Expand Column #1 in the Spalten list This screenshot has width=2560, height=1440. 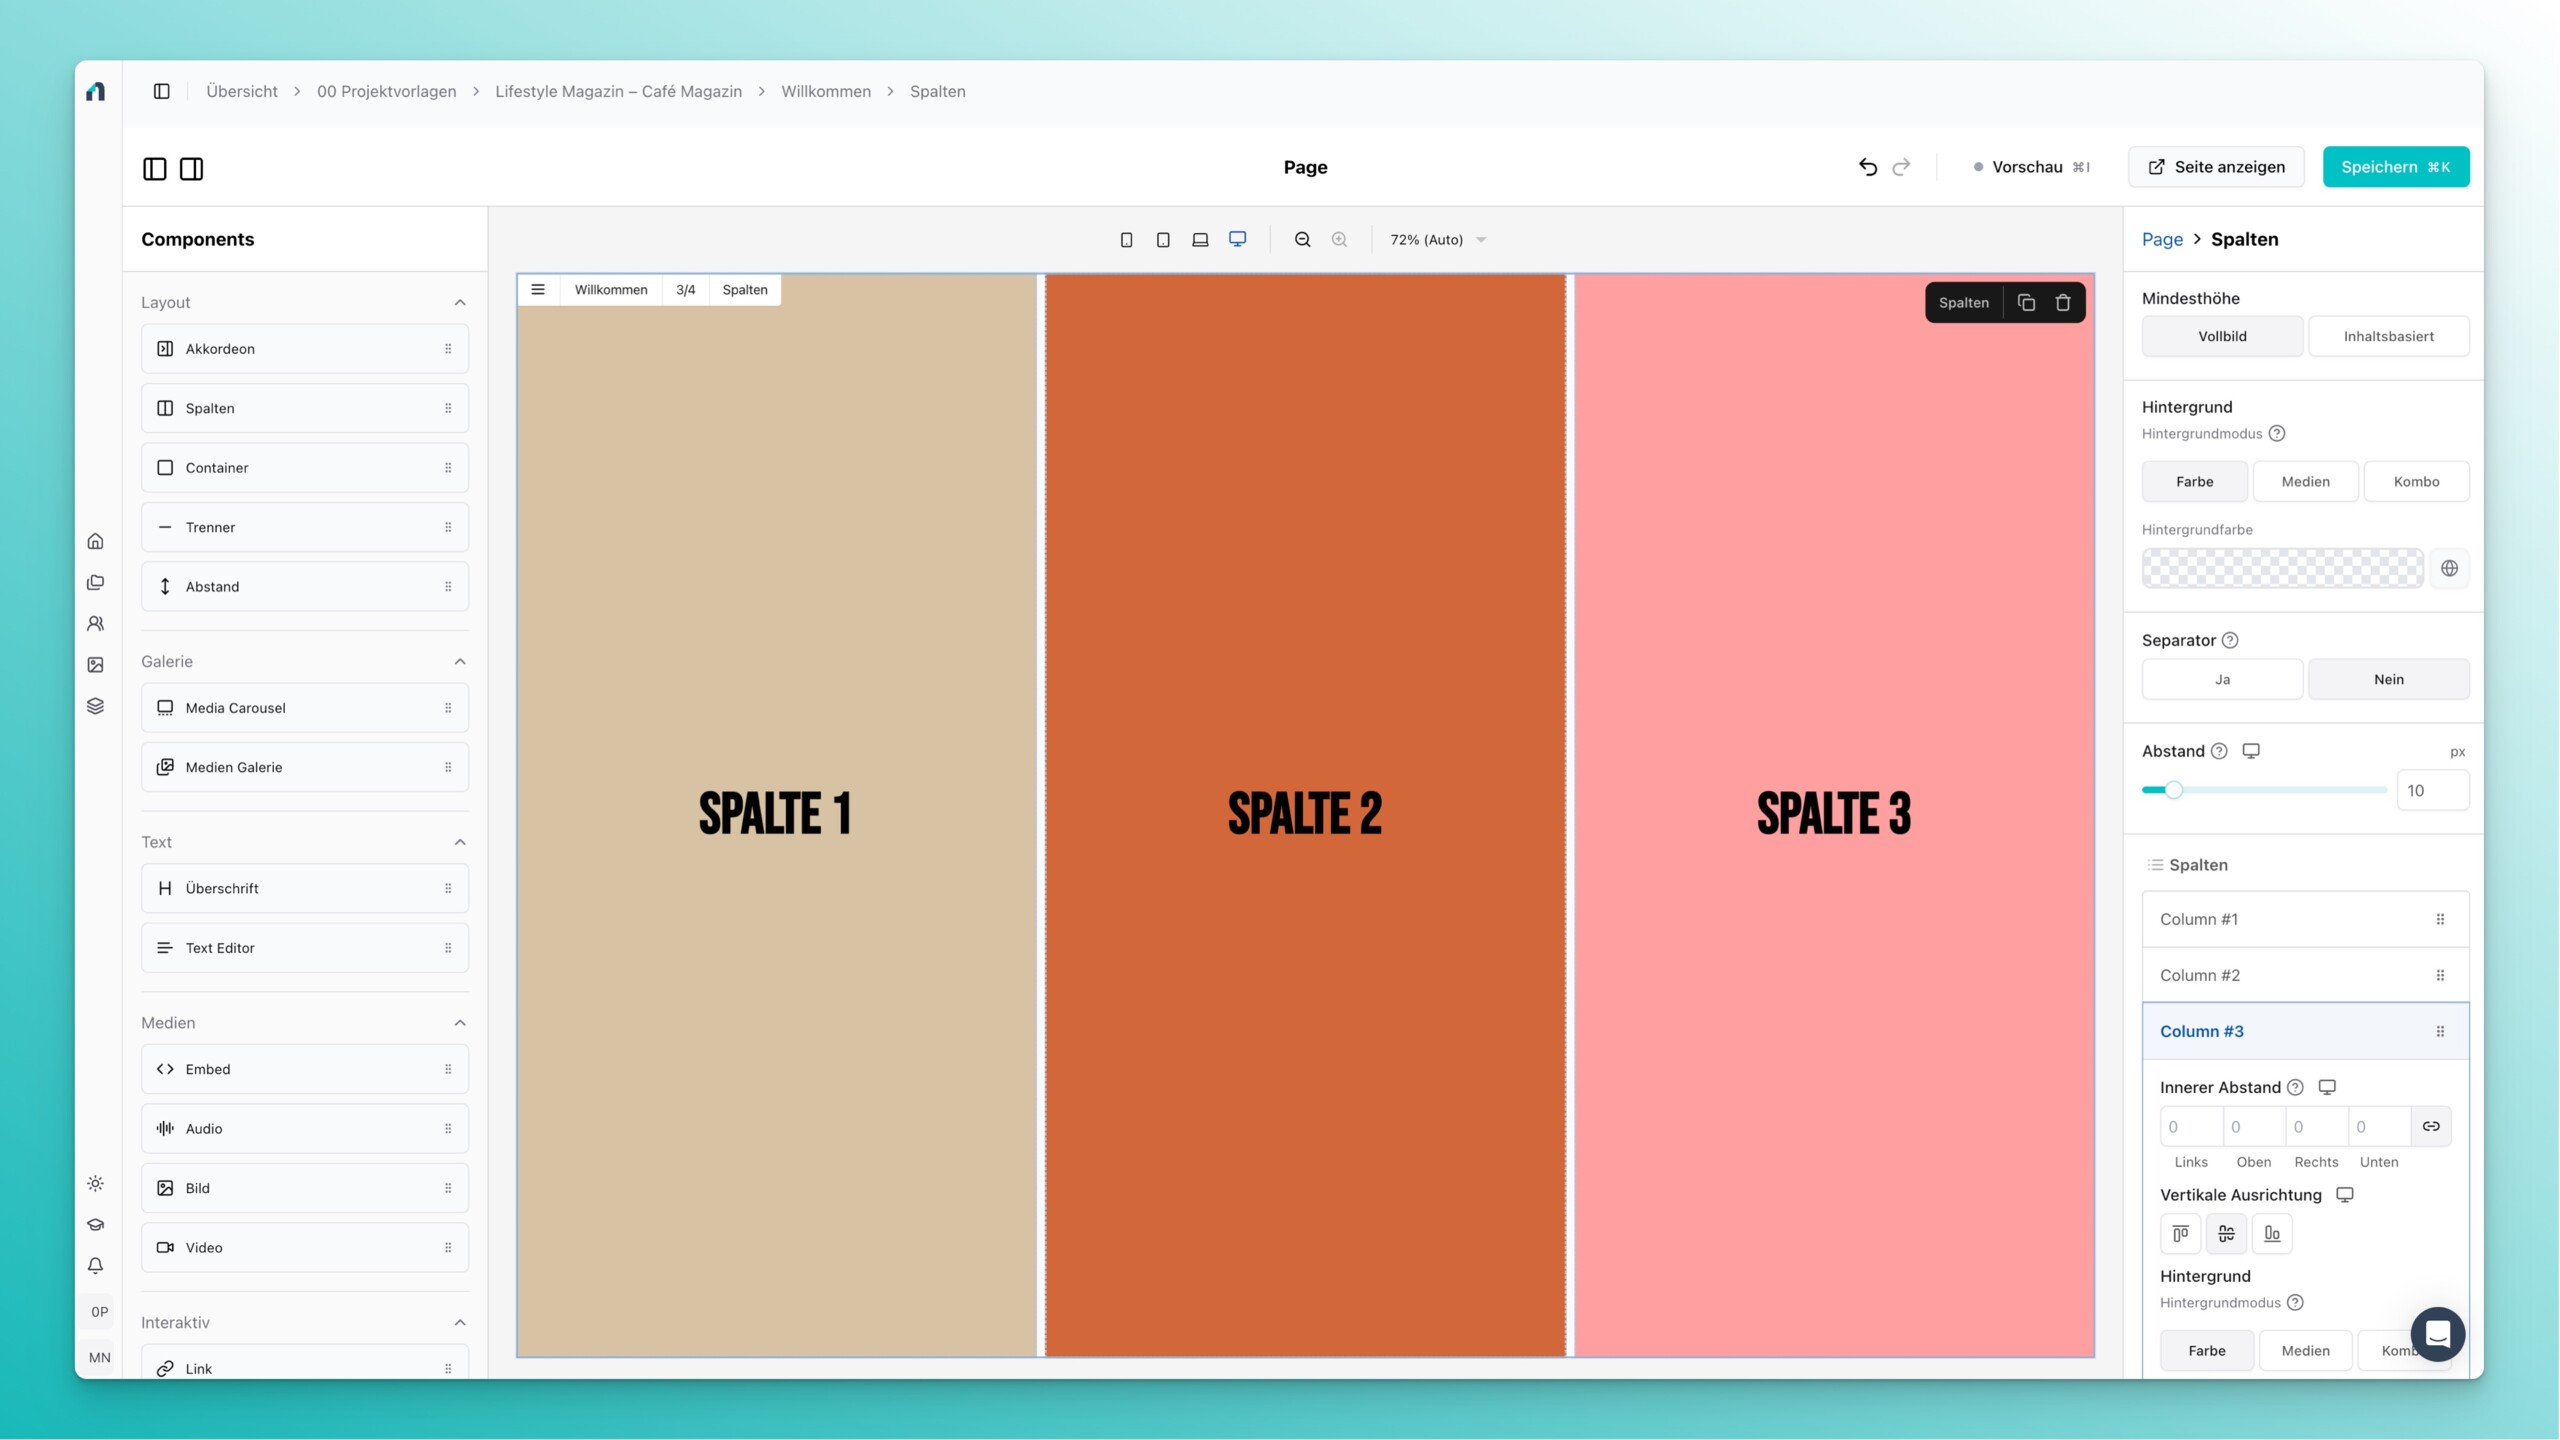(x=2305, y=919)
